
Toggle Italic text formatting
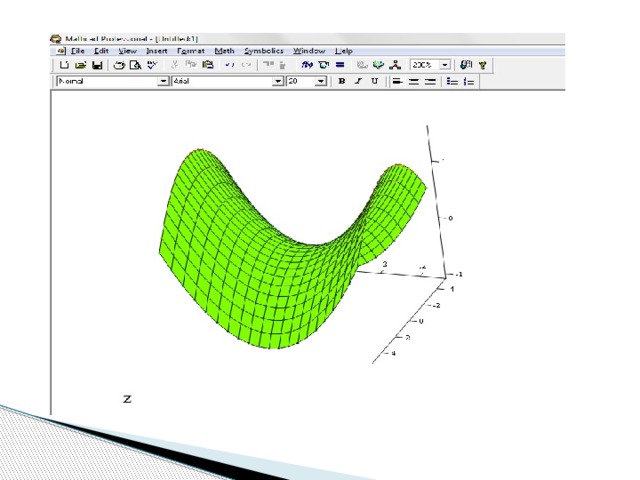click(358, 82)
